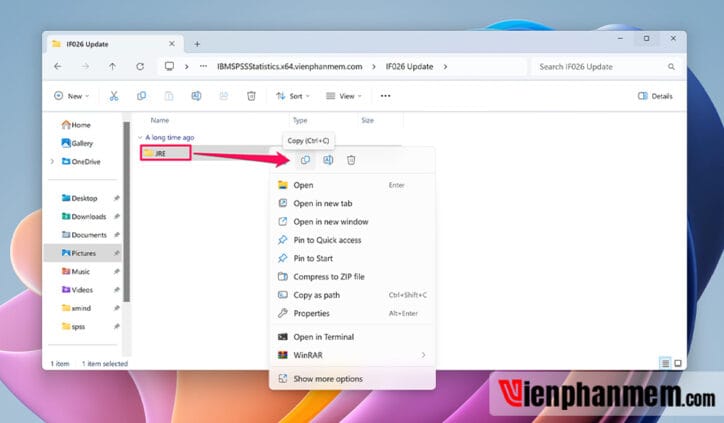Expand the WinRAR submenu arrow

pyautogui.click(x=423, y=355)
